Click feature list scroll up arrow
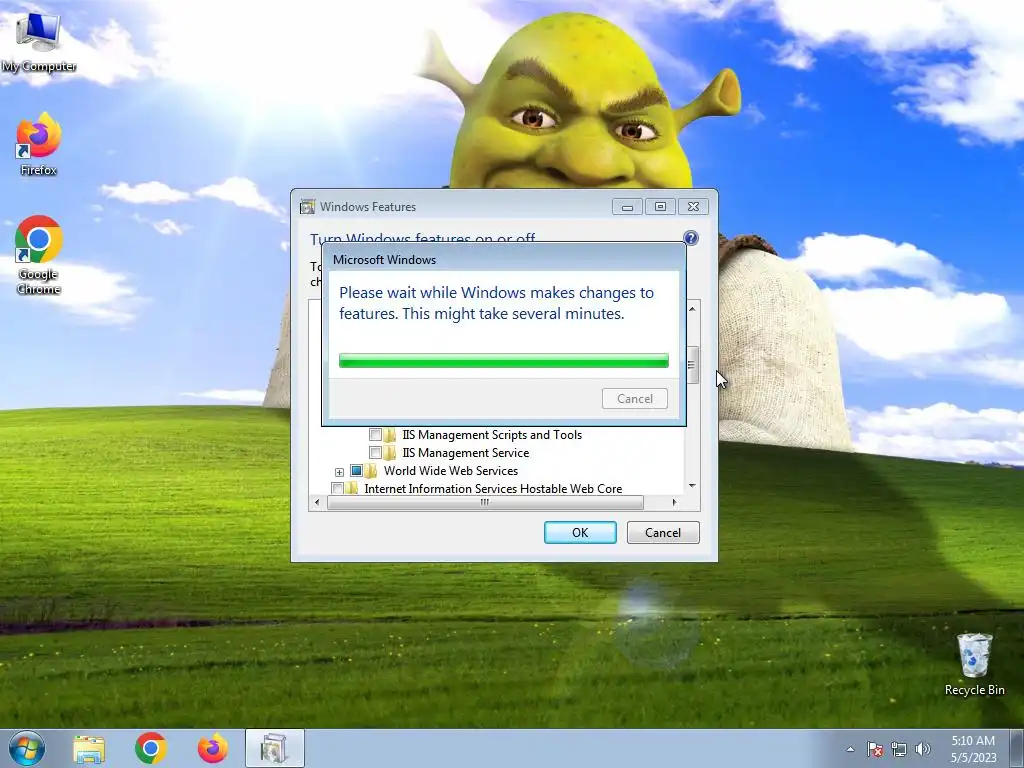Screen dimensions: 1024x768 [x=692, y=308]
